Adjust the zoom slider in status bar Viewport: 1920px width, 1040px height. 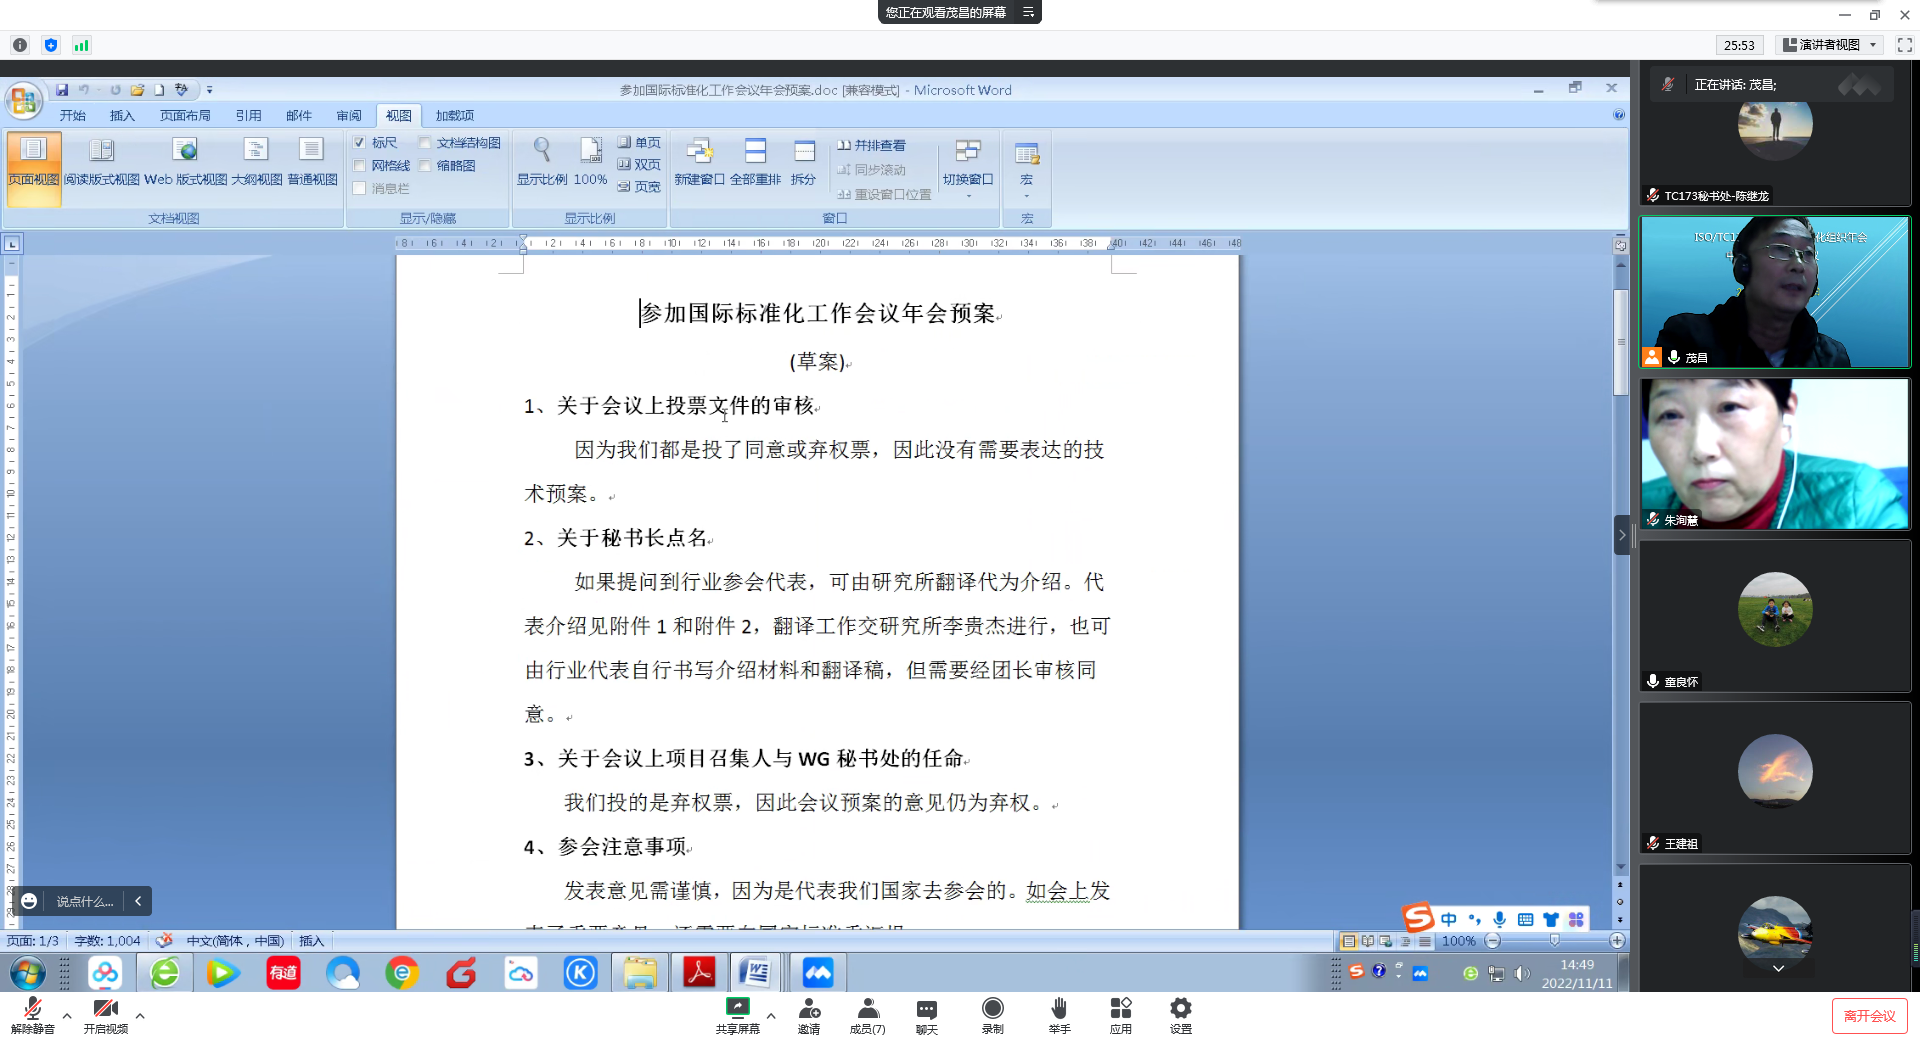(x=1554, y=941)
